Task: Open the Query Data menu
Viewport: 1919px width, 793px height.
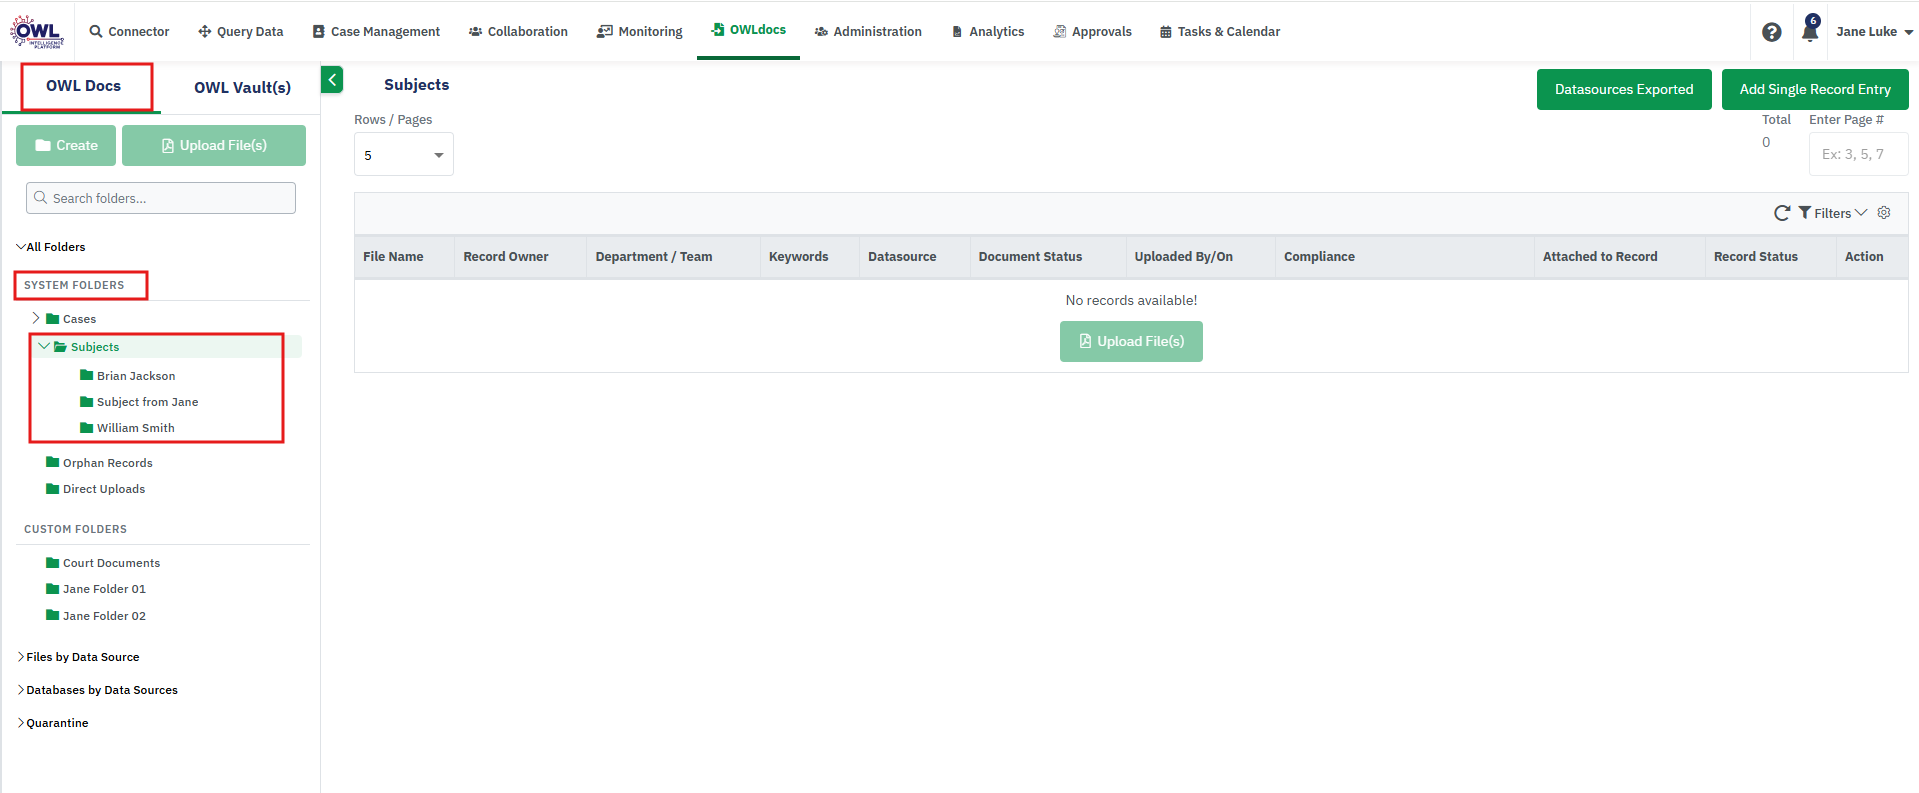Action: (x=241, y=32)
